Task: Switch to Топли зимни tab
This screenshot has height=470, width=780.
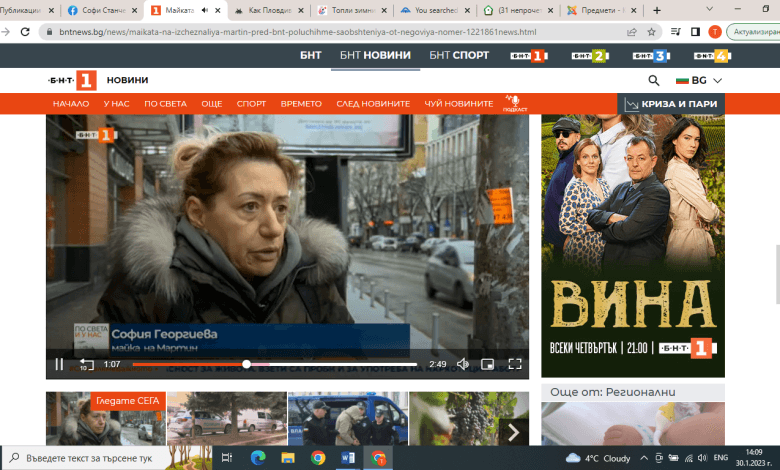Action: point(352,10)
